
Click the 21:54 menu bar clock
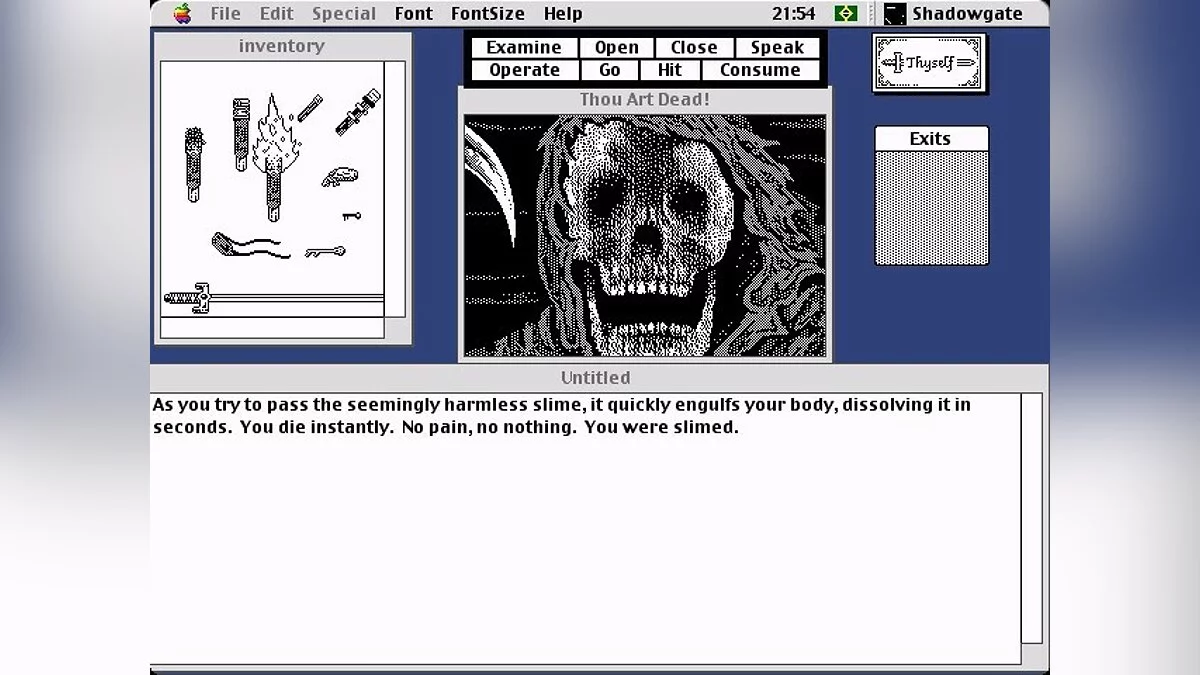(794, 13)
